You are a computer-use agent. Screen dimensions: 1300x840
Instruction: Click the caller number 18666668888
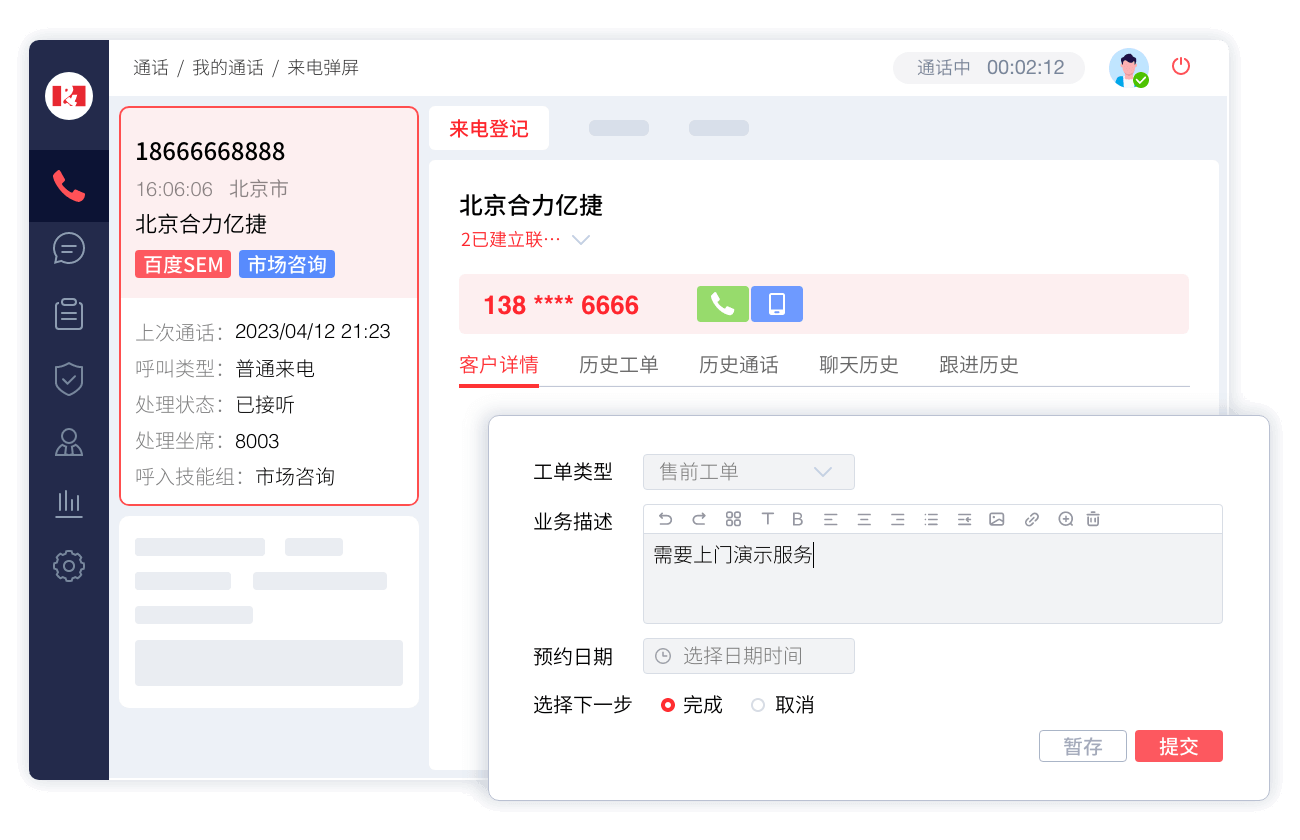tap(210, 151)
